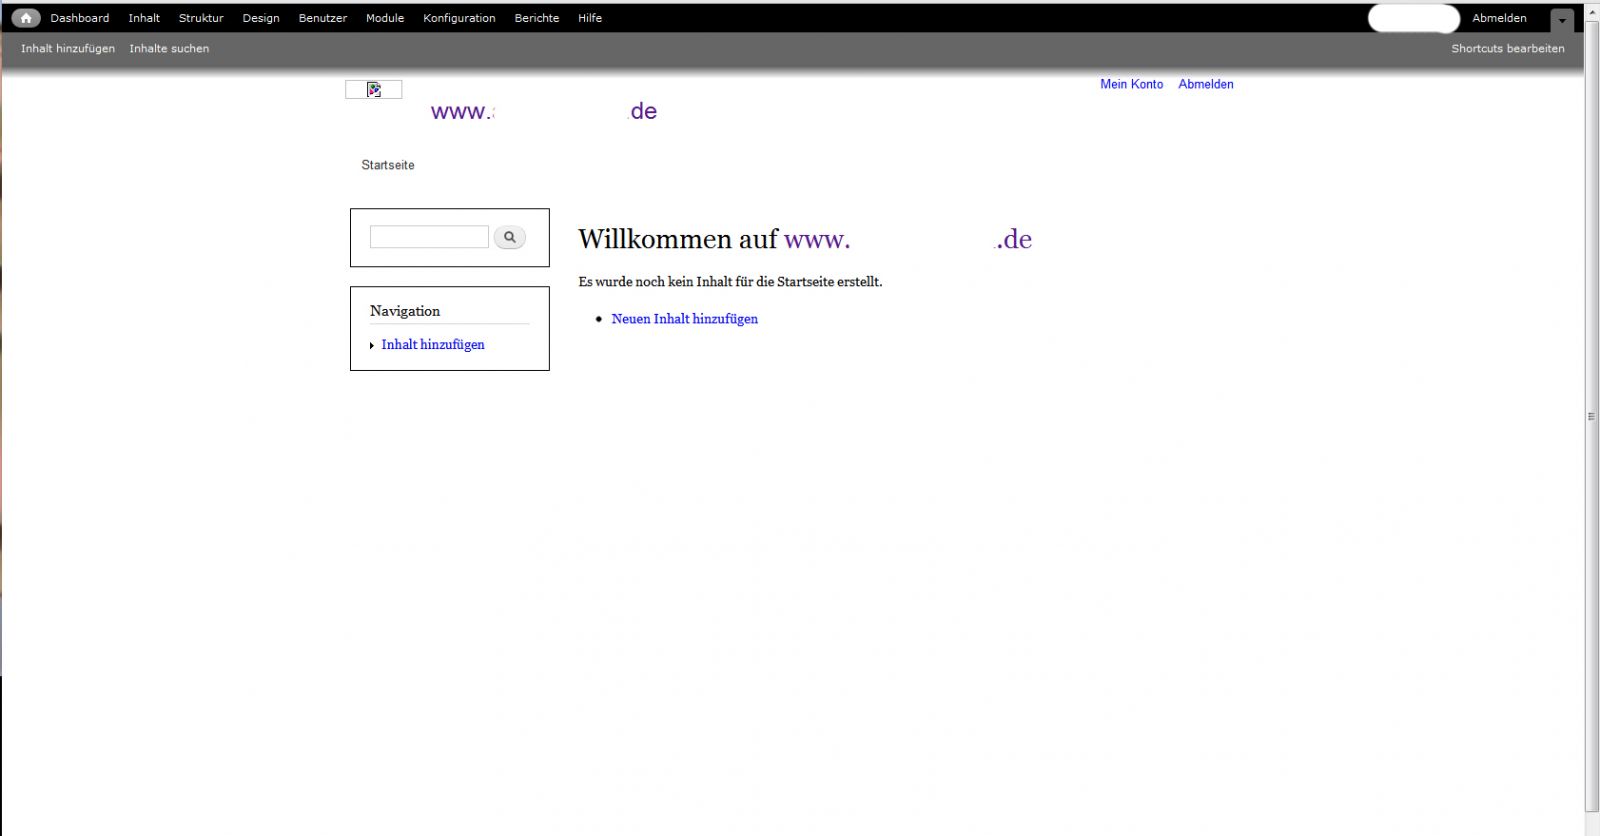The image size is (1600, 836).
Task: Open the Benutzer menu
Action: click(323, 18)
